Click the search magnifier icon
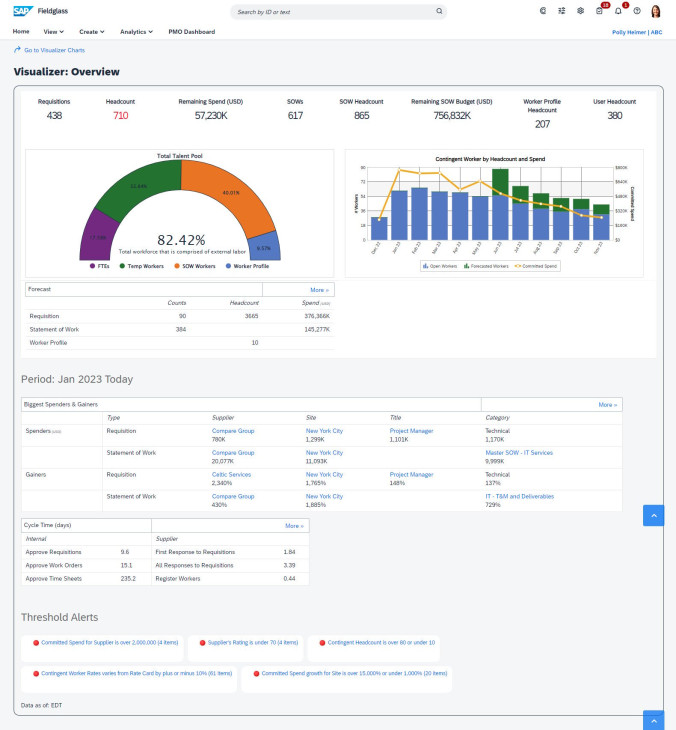 (x=439, y=12)
